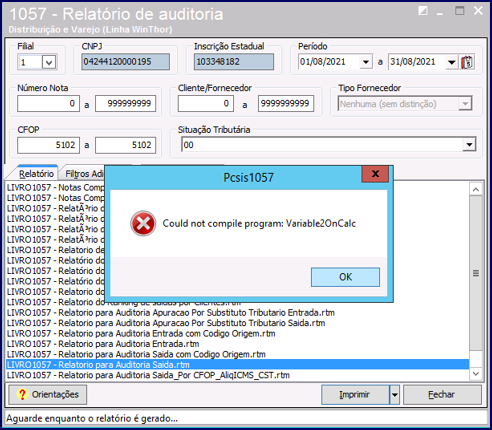Select Relatorio para Auditoria Entrada.rtm
Viewport: 492px width, 430px height.
click(237, 344)
